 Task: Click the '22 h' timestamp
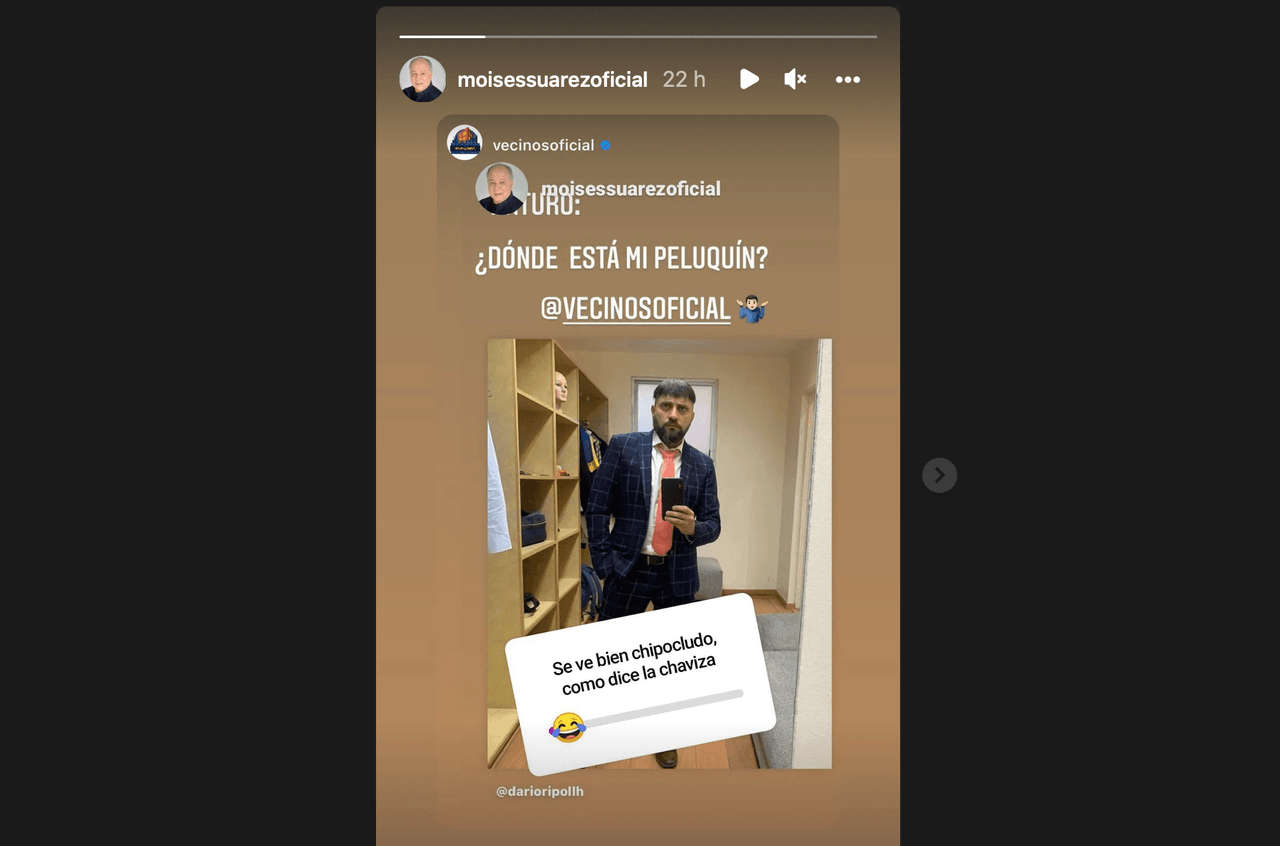click(x=684, y=80)
